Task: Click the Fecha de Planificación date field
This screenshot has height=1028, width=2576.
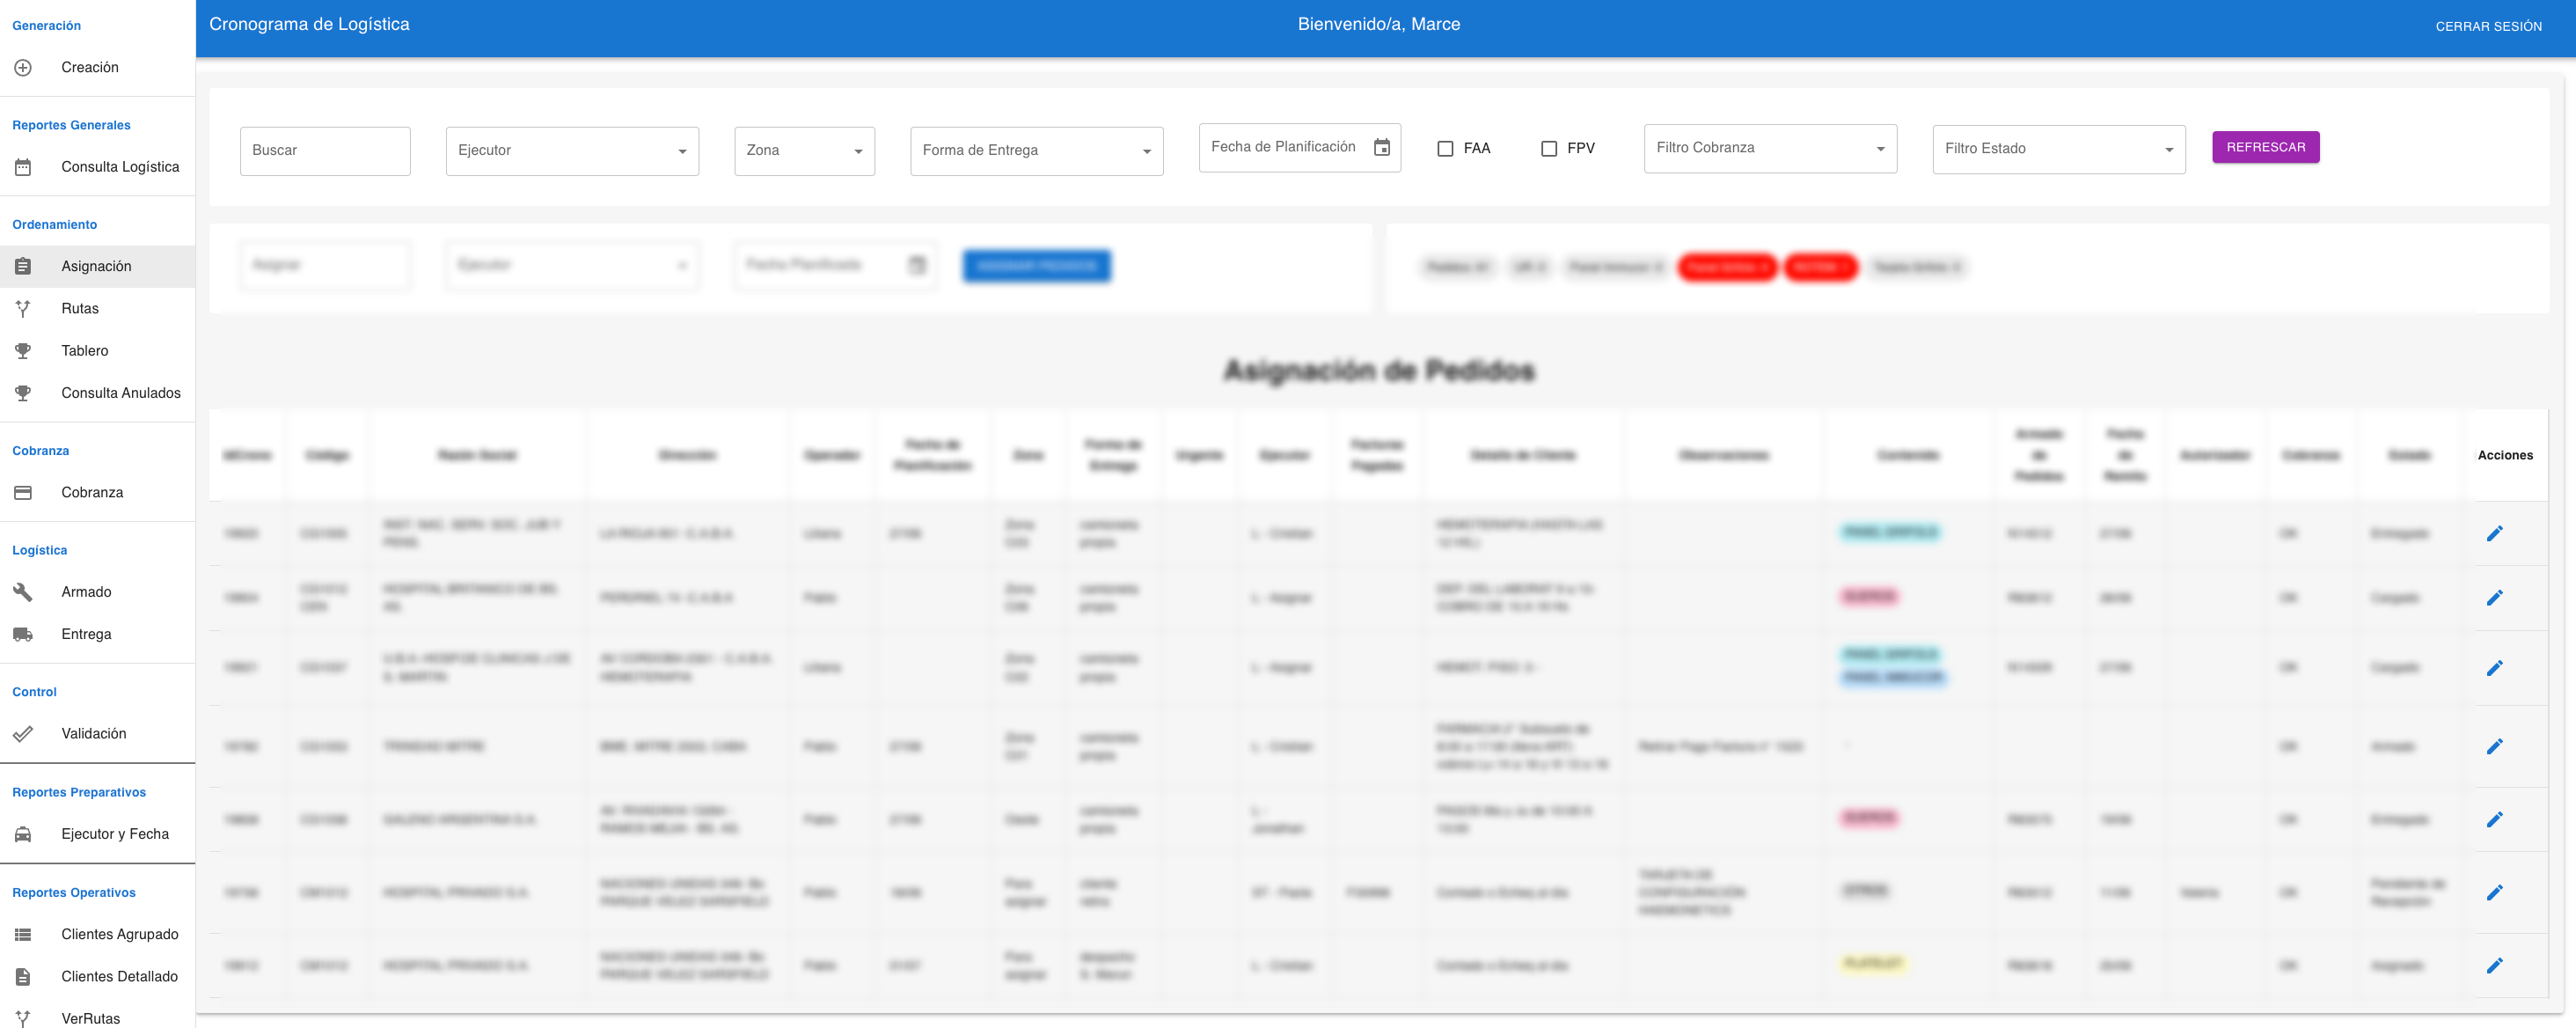Action: [1299, 148]
